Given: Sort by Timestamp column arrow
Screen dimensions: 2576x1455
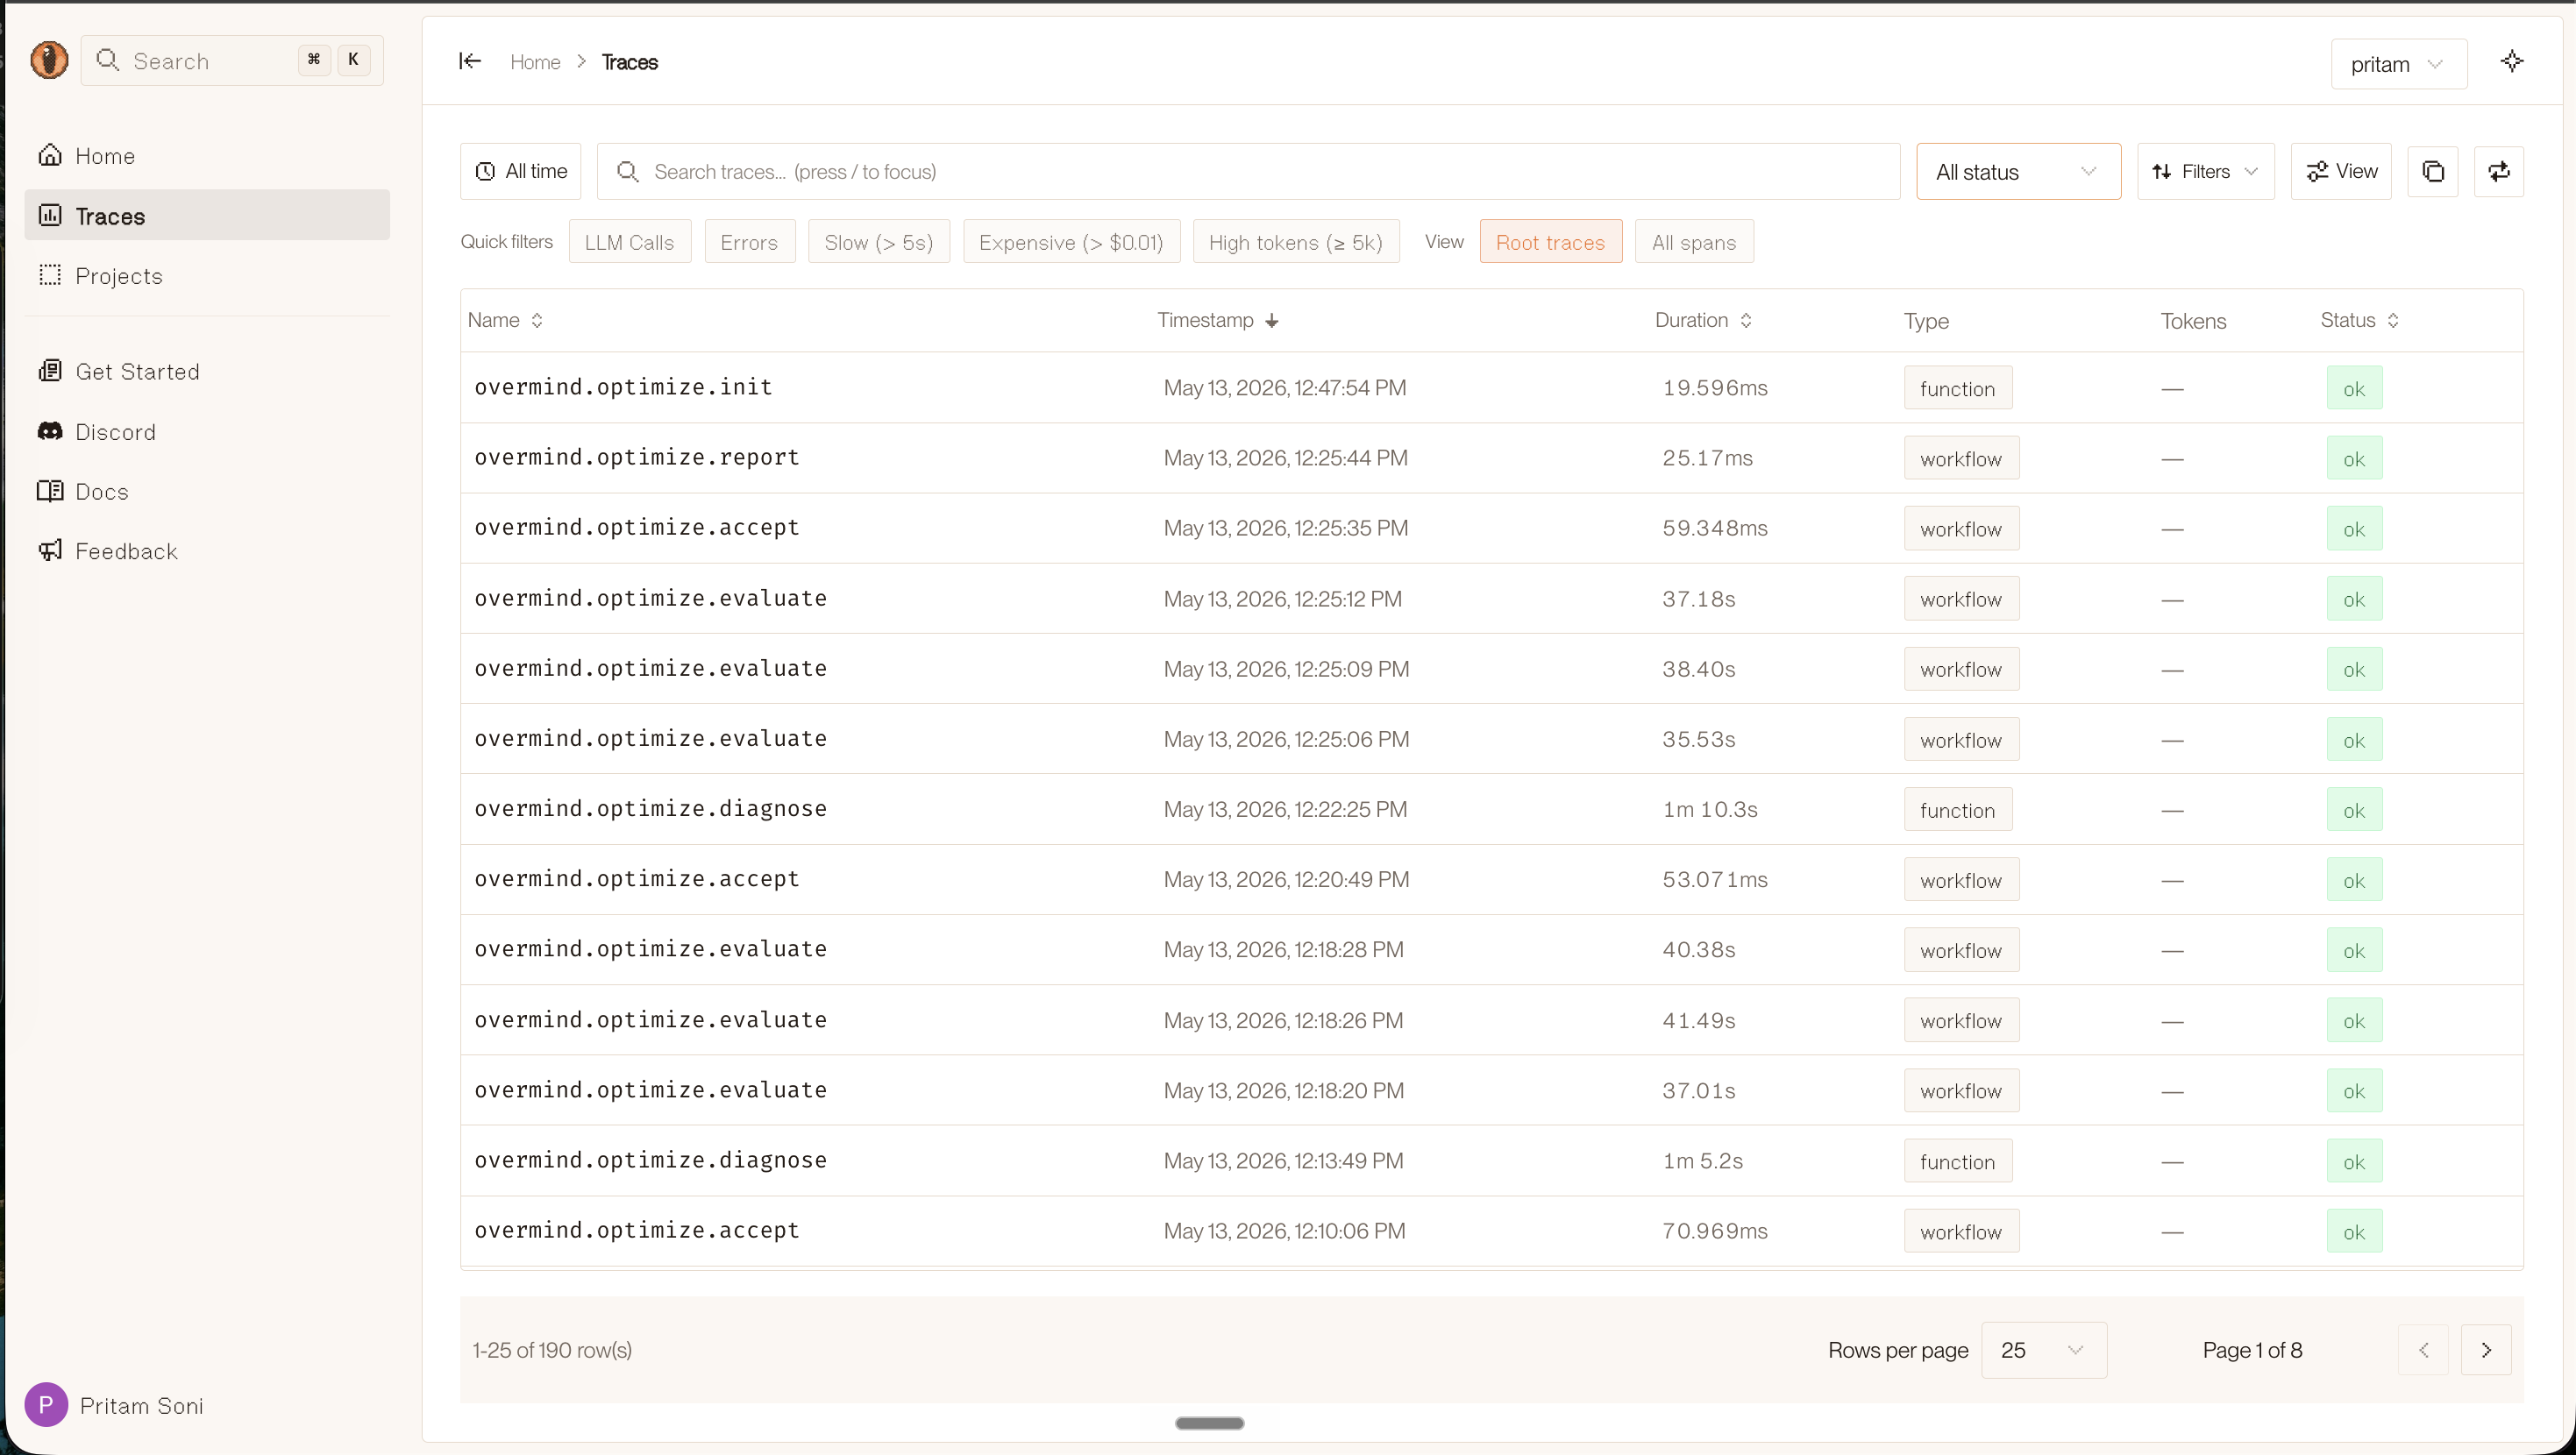Looking at the screenshot, I should coord(1272,320).
